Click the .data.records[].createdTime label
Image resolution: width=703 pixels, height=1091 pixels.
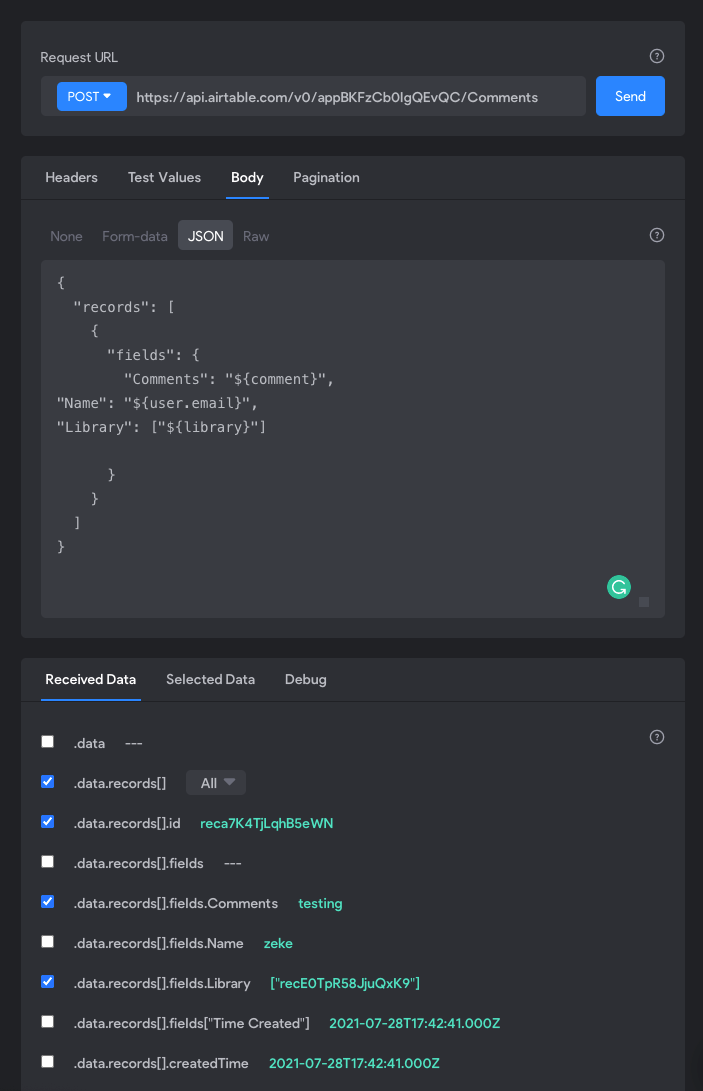(x=161, y=1063)
